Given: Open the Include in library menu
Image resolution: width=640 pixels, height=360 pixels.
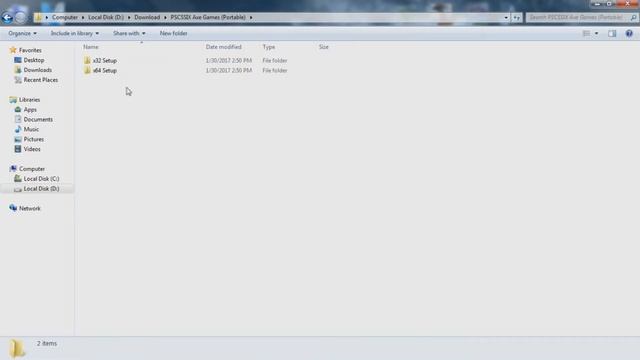Looking at the screenshot, I should 75,33.
